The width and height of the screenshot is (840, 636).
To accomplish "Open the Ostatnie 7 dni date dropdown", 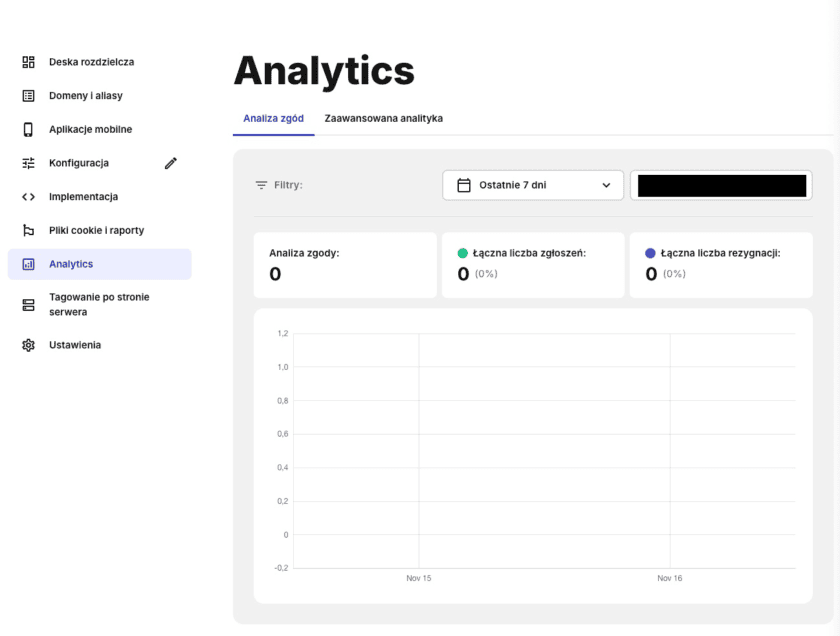I will pos(532,185).
